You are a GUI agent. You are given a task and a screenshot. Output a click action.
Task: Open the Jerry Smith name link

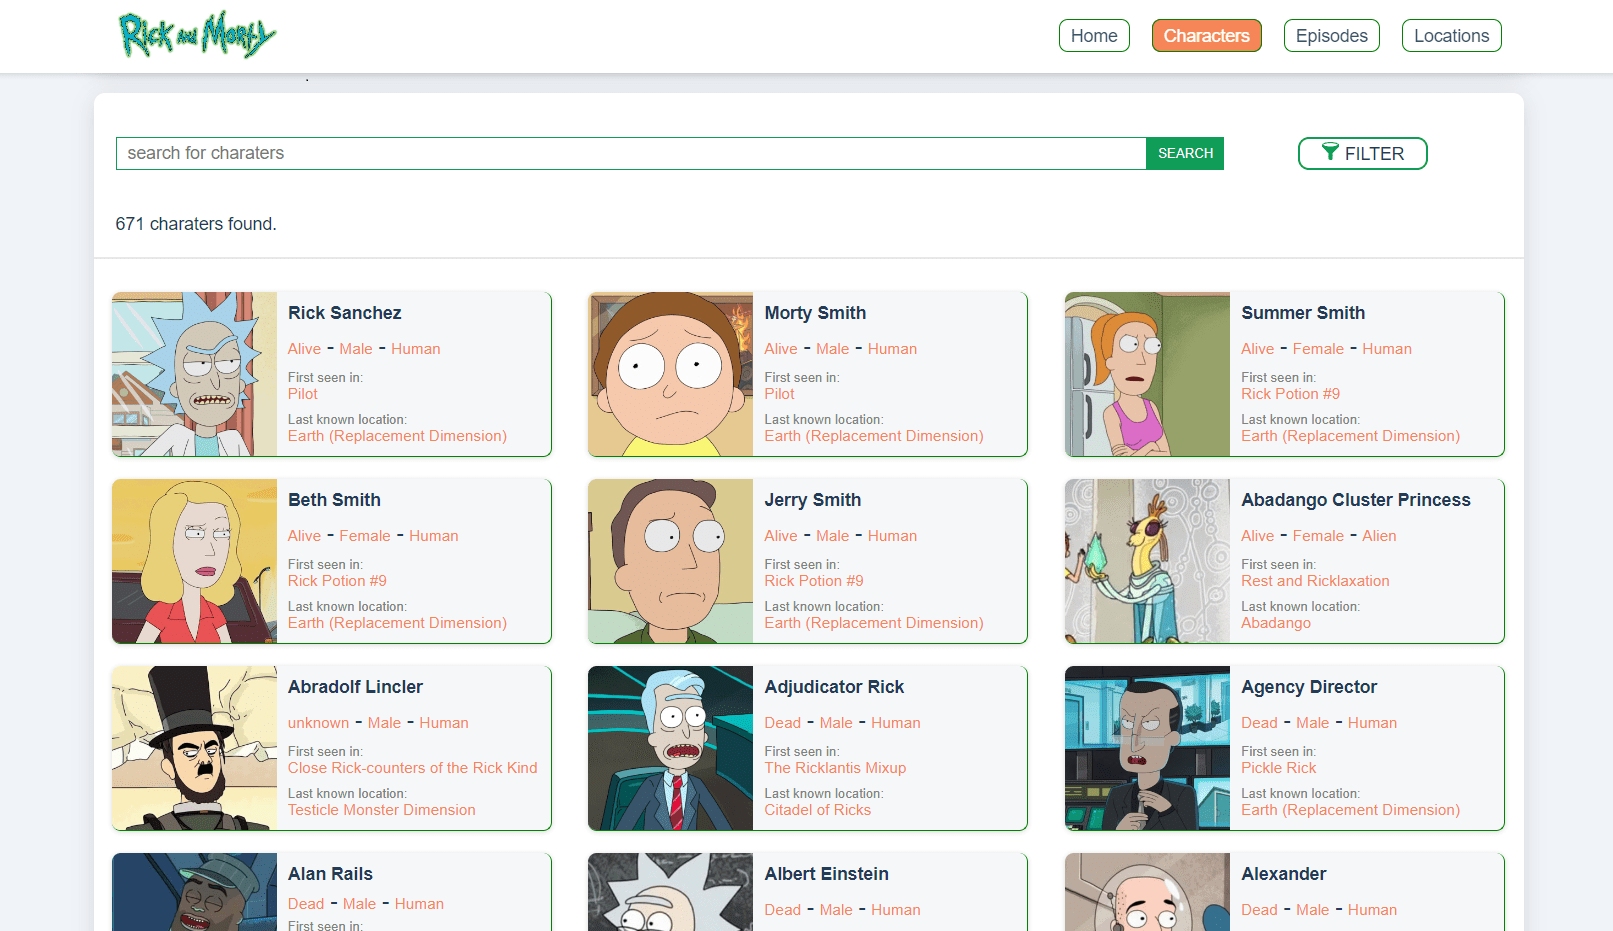pyautogui.click(x=813, y=500)
